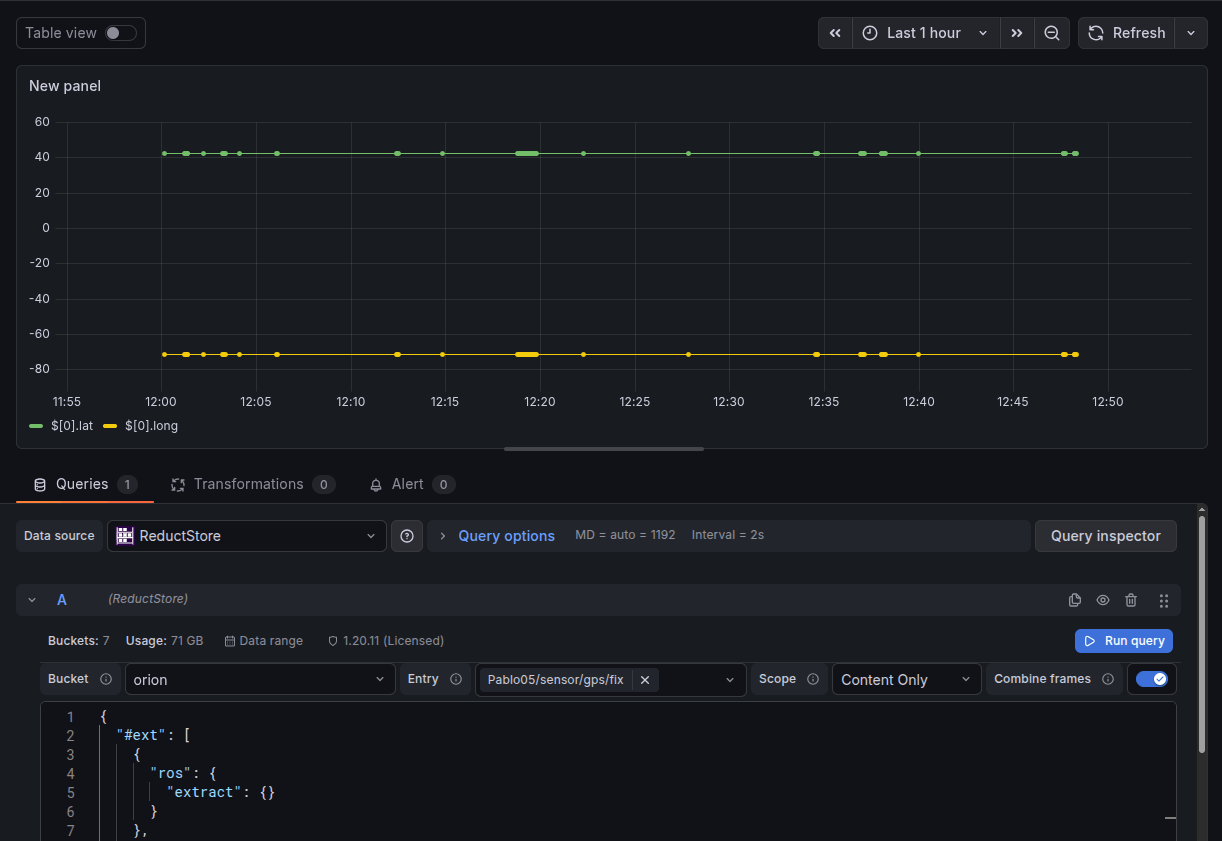Click the panel title New panel
This screenshot has width=1222, height=841.
[65, 86]
